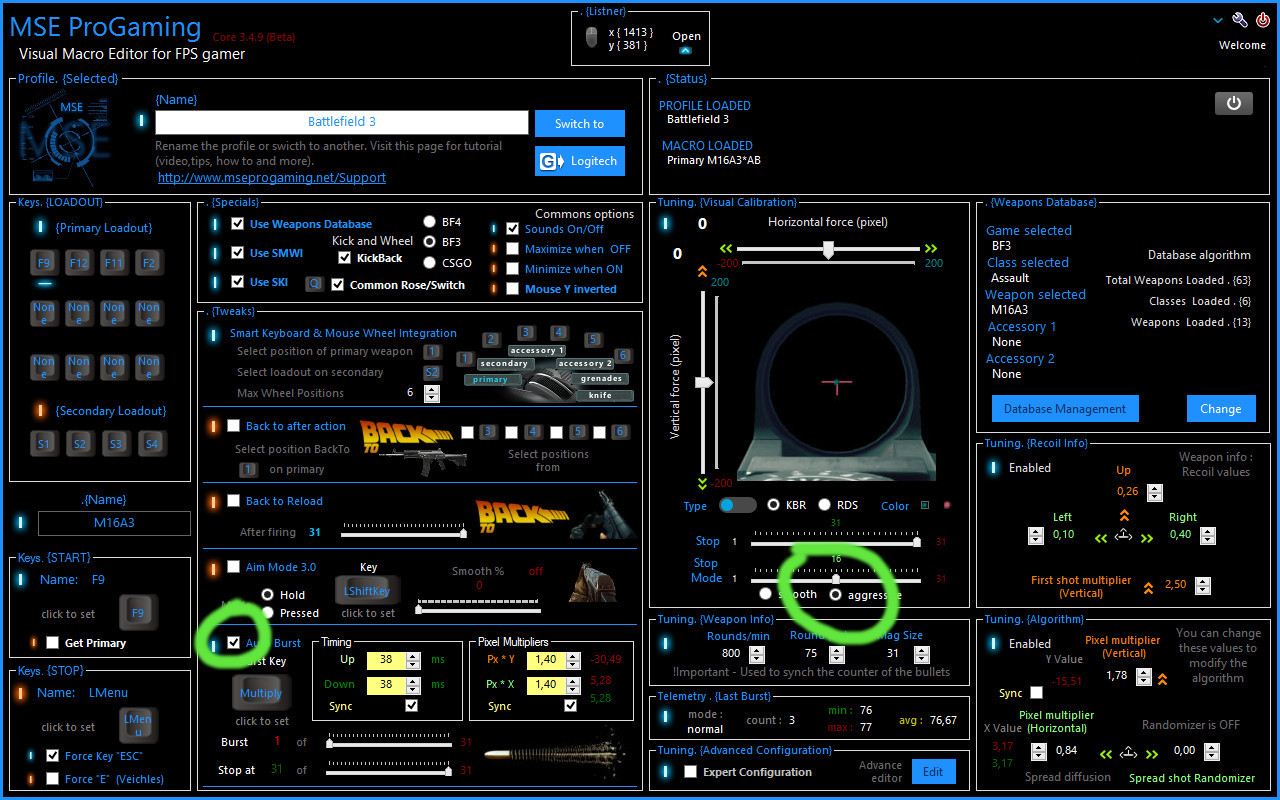Click the spread randomizer center icon
Screen dimensions: 1280x800
(1128, 753)
